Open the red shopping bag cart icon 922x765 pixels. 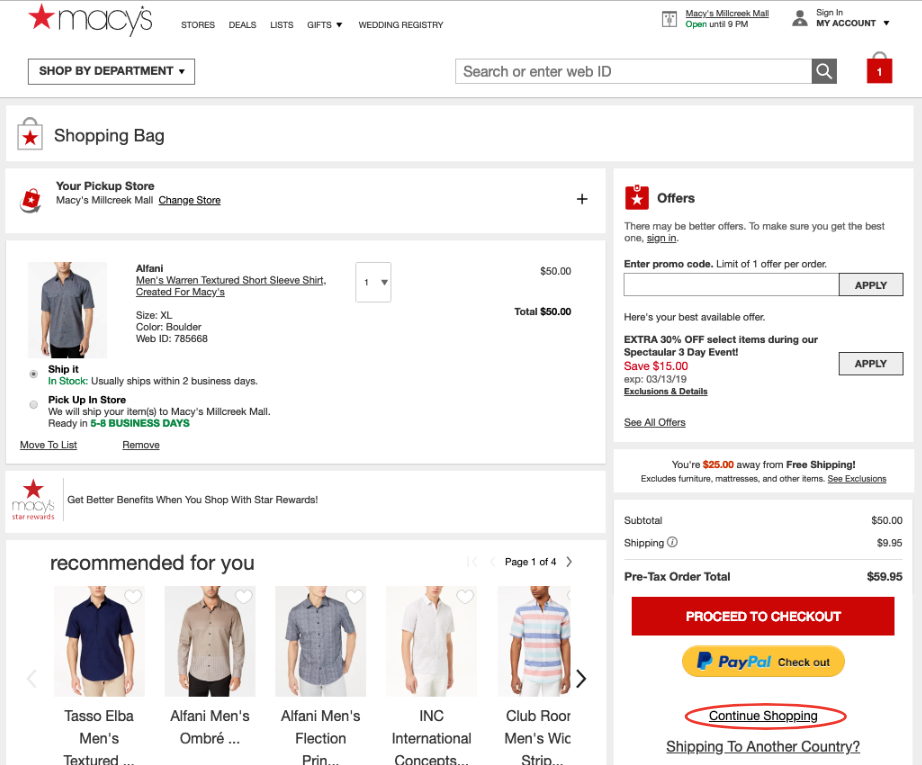[879, 68]
